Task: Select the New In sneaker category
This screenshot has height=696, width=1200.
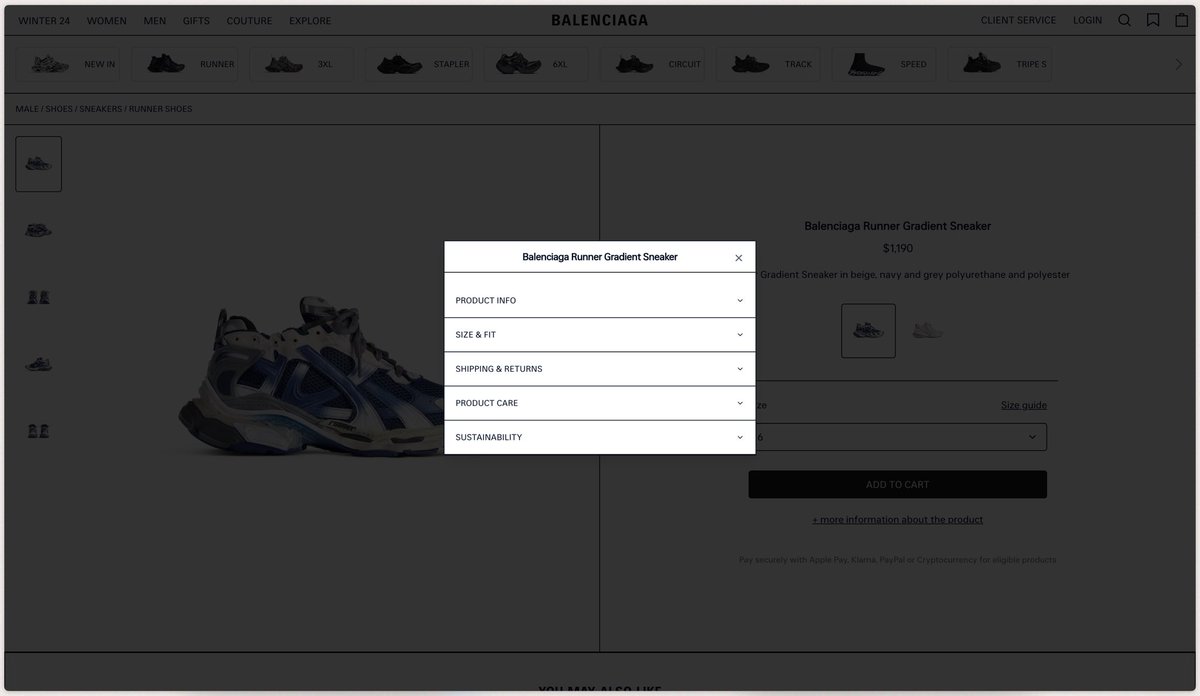Action: click(x=69, y=64)
